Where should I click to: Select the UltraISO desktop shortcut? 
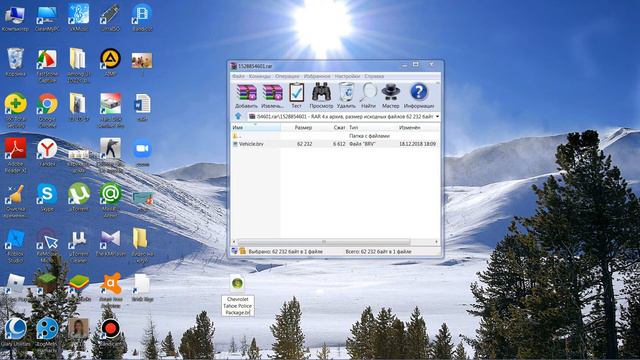[x=111, y=18]
